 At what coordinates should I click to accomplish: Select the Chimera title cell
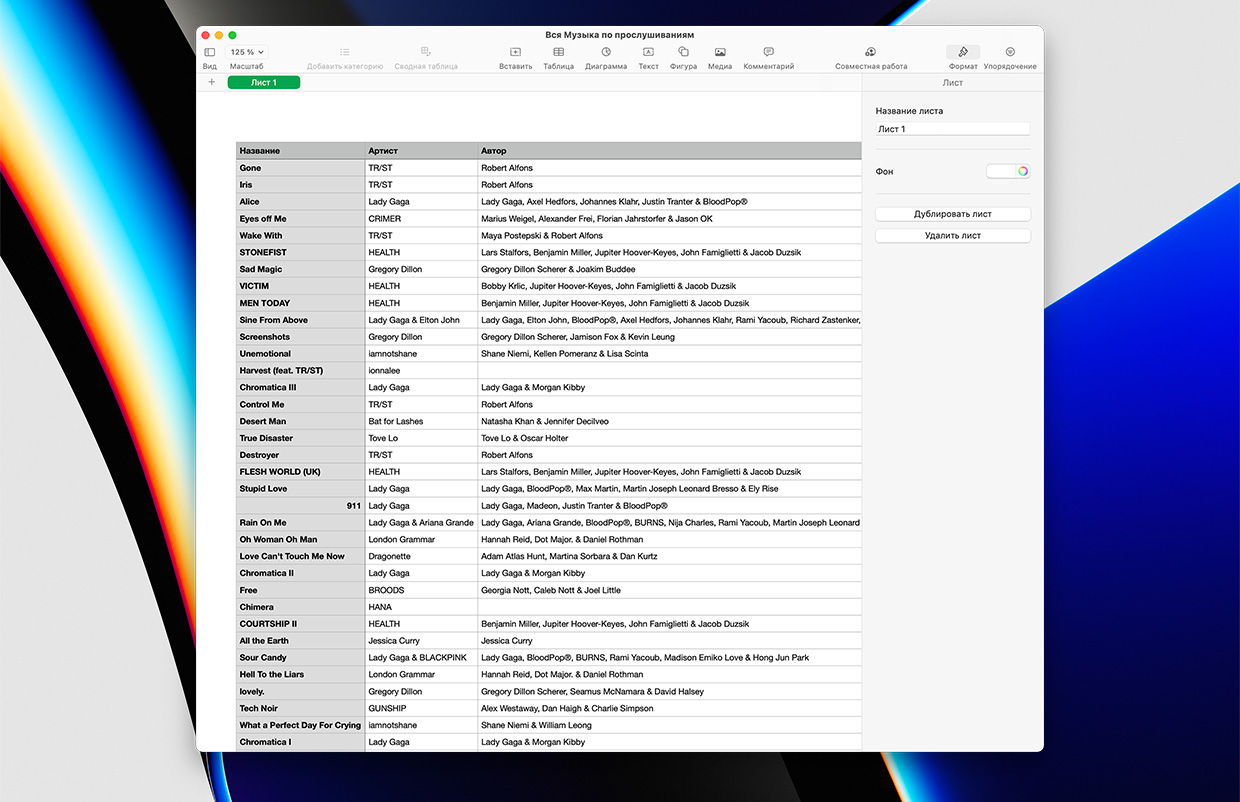[x=300, y=607]
